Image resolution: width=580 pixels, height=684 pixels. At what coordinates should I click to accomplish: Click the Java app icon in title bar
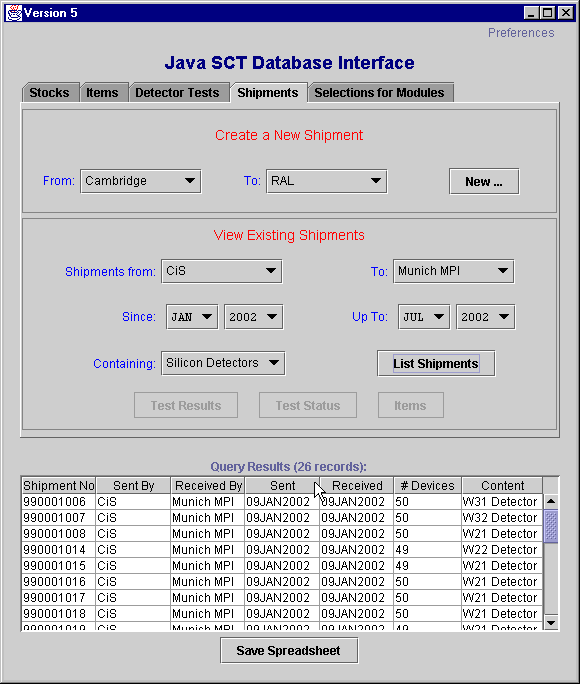[14, 13]
